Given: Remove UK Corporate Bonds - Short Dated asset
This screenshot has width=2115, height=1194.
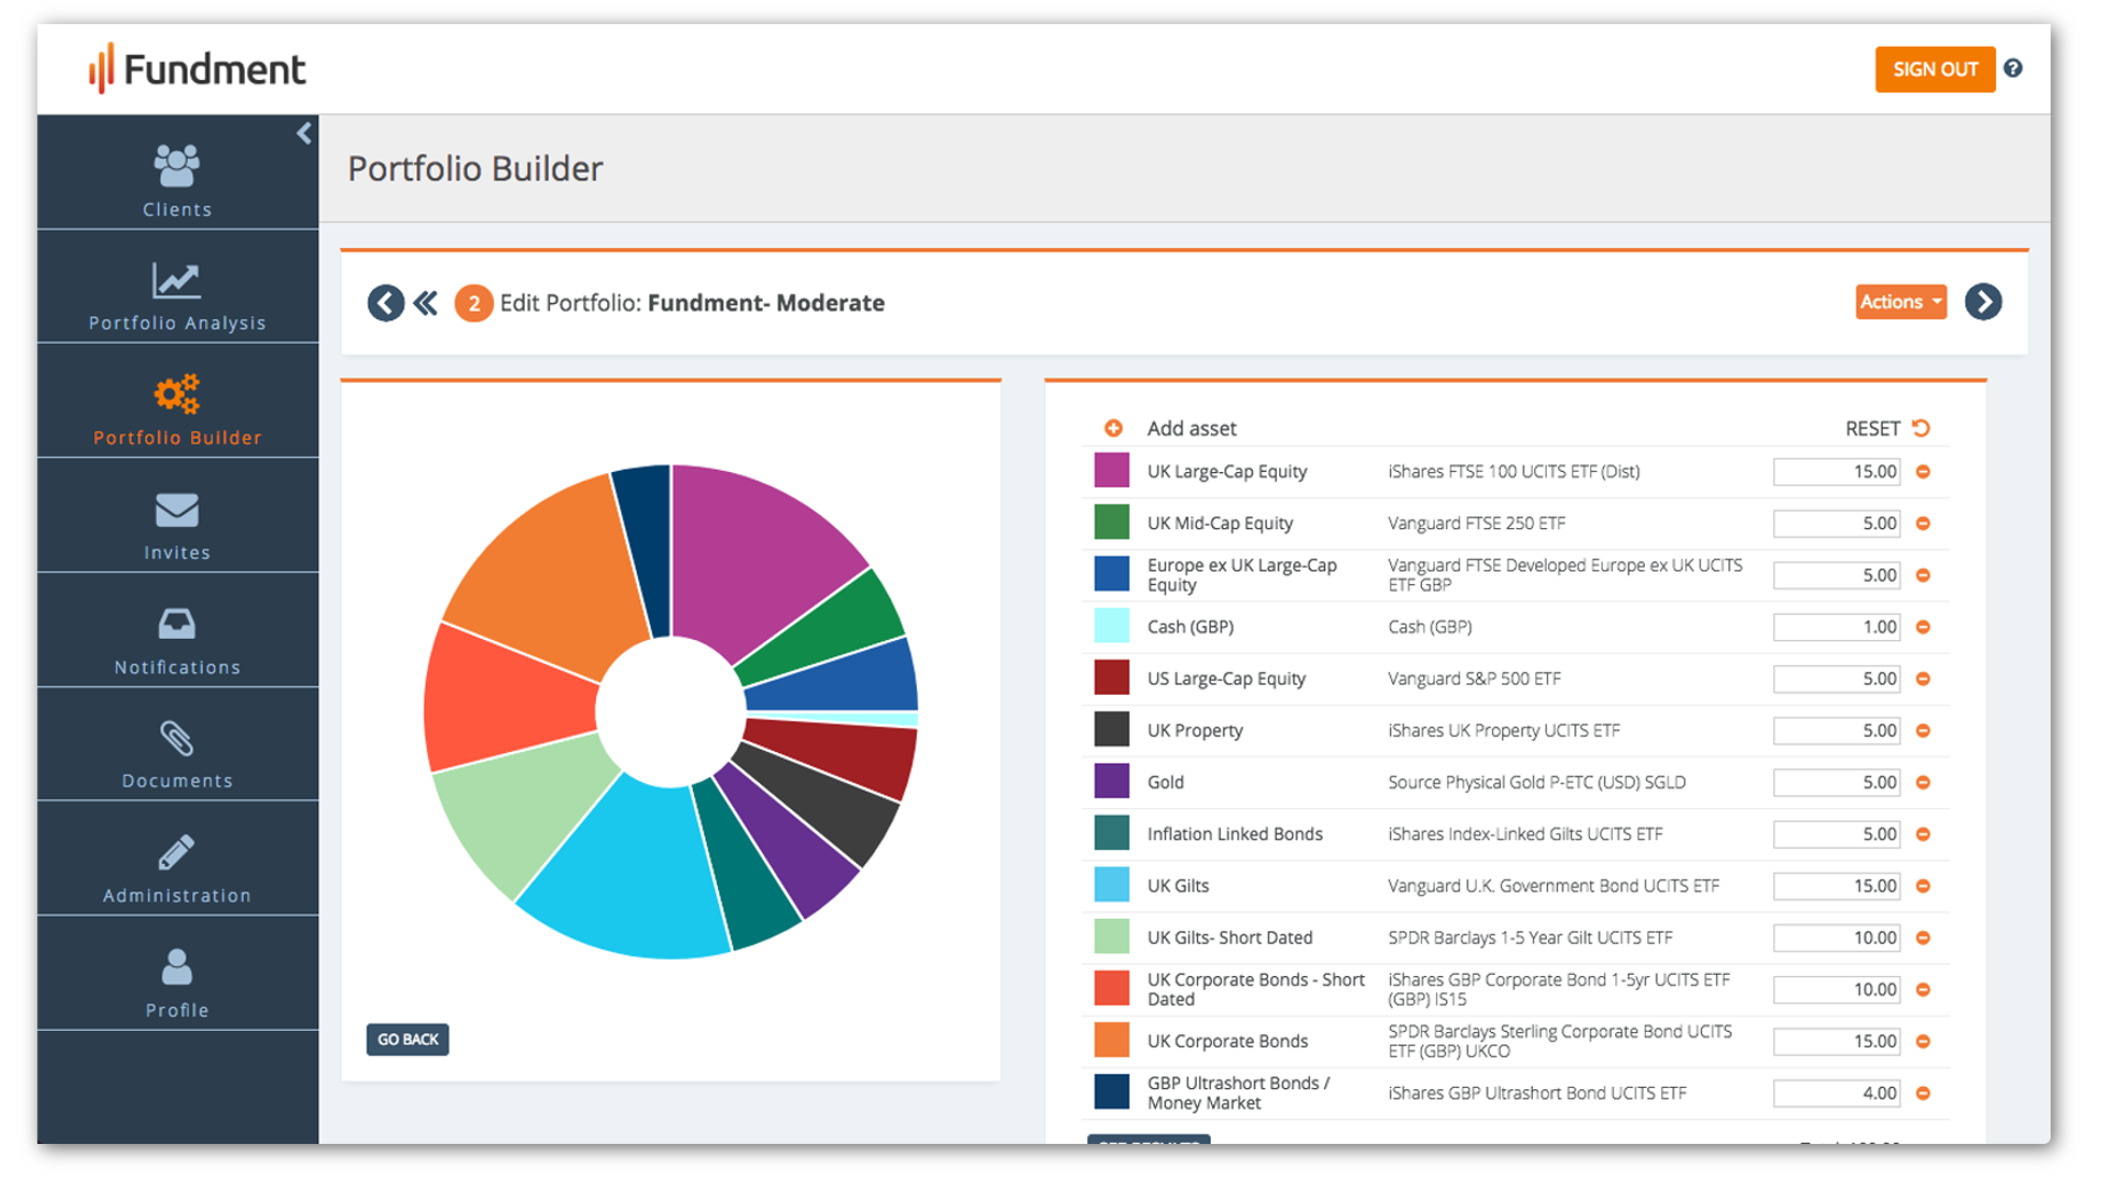Looking at the screenshot, I should [x=1923, y=990].
